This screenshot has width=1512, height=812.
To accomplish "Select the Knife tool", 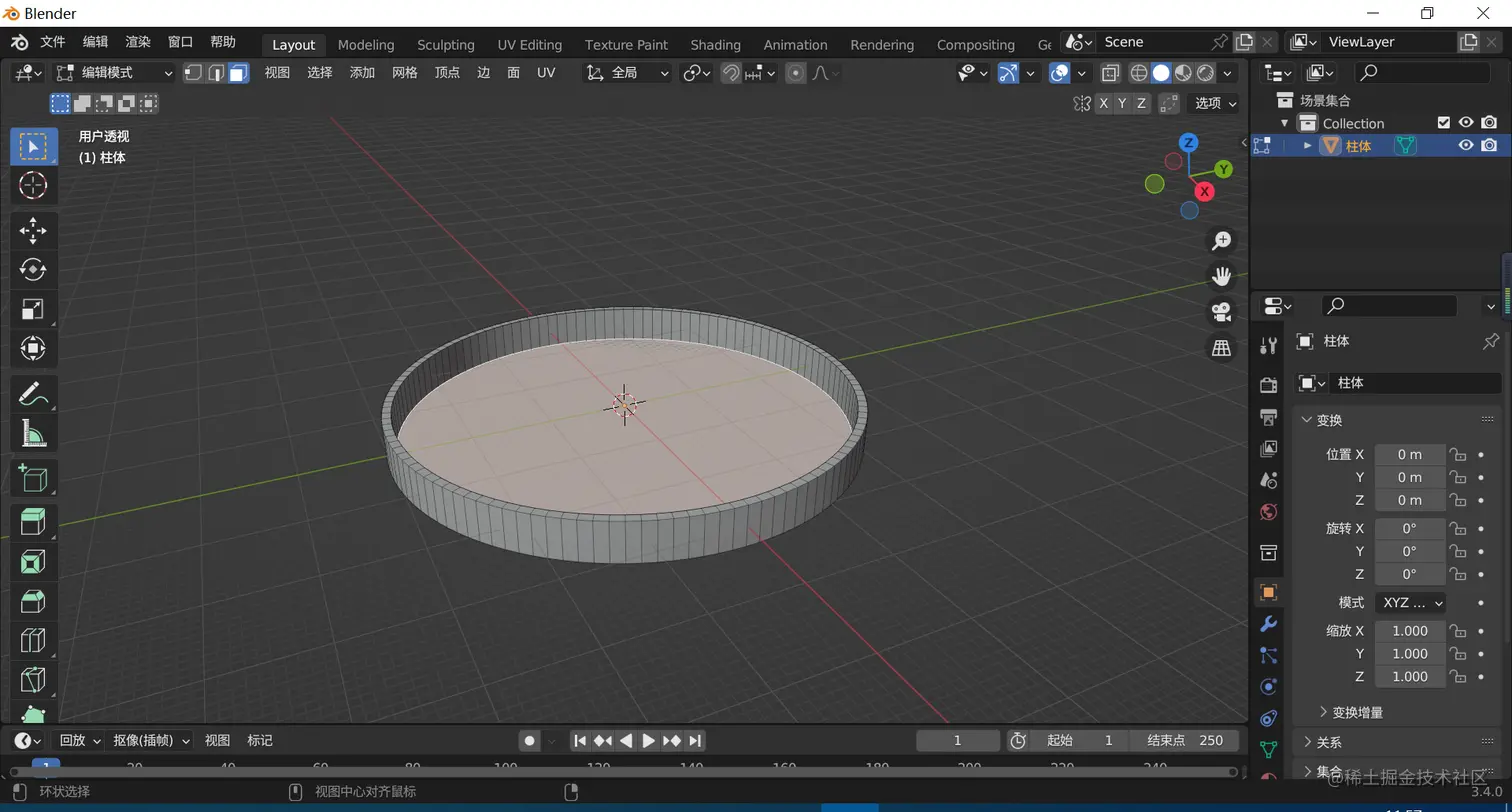I will point(33,680).
